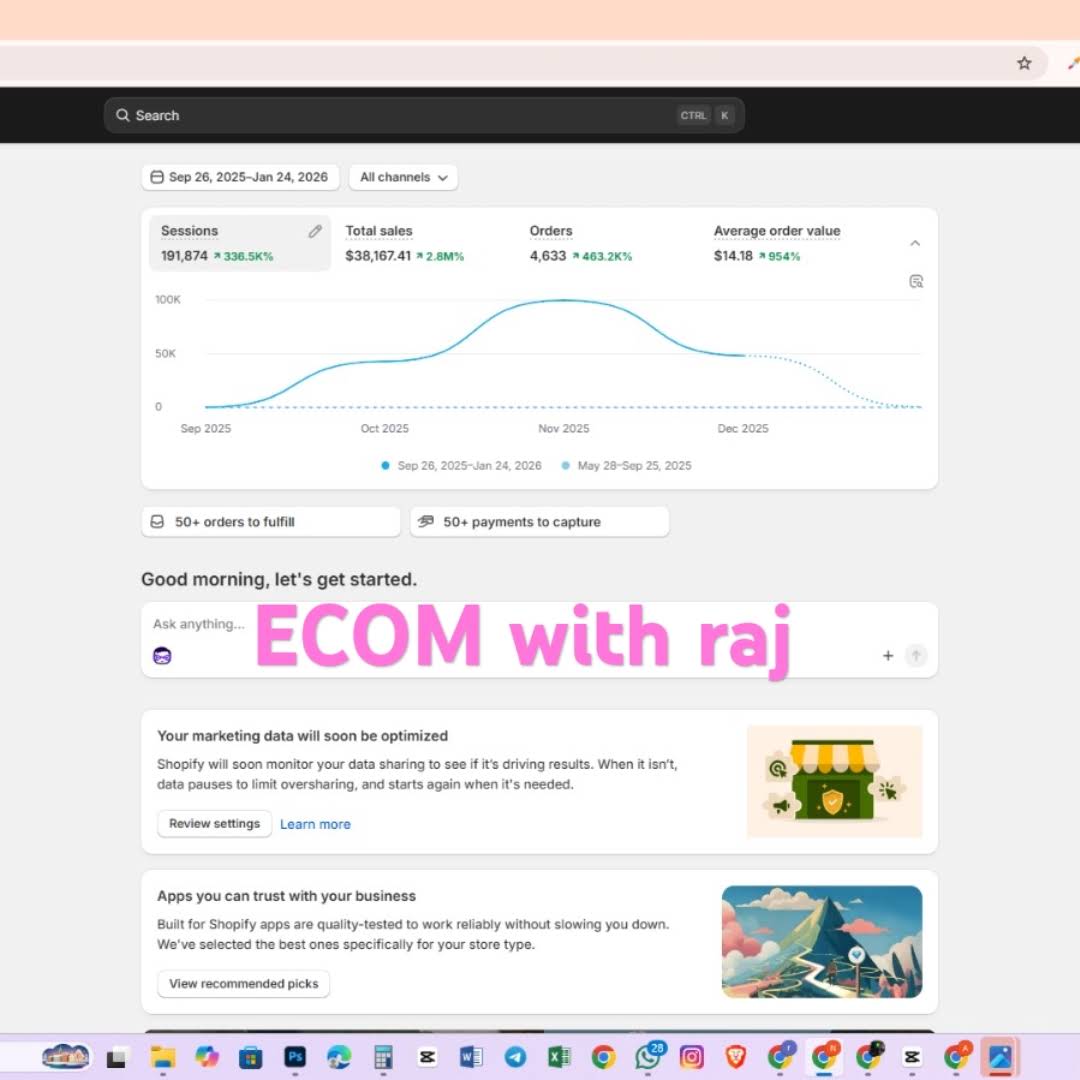Click the Oct 2025 chart axis label
Screen dimensions: 1080x1080
(x=384, y=428)
